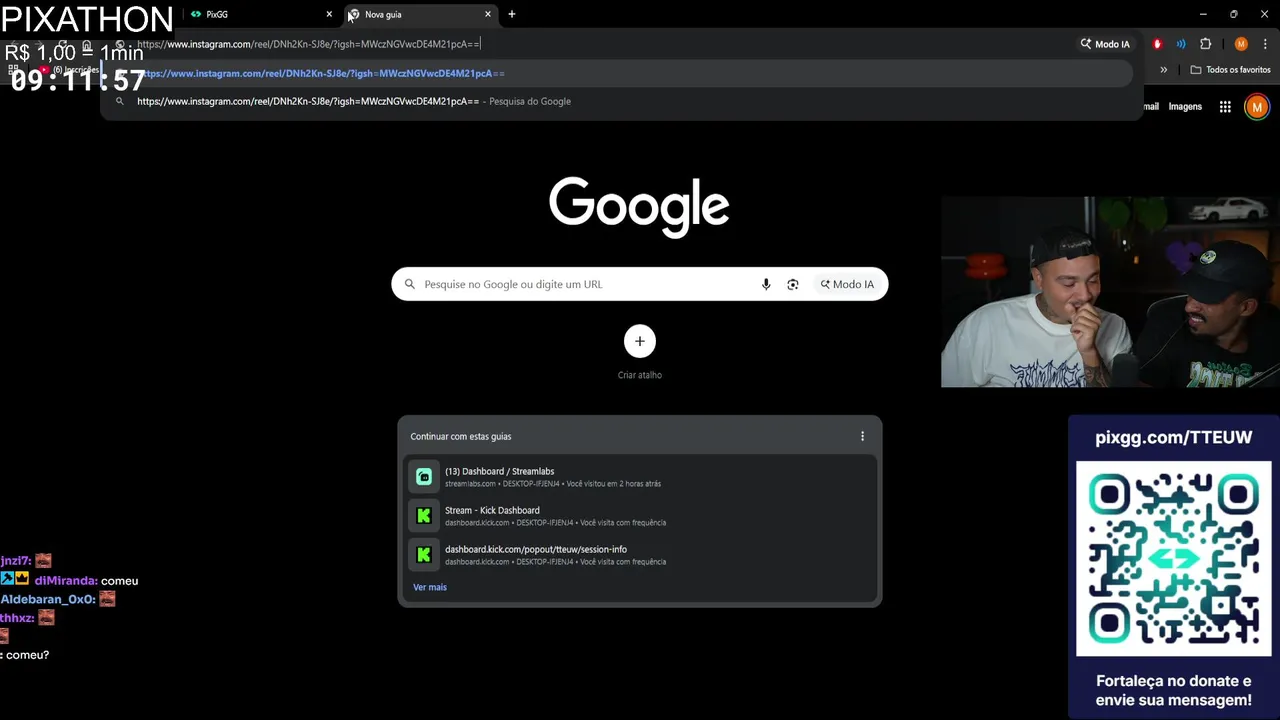This screenshot has height=720, width=1280.
Task: Click the streamer webcam overlay
Action: (x=1110, y=291)
